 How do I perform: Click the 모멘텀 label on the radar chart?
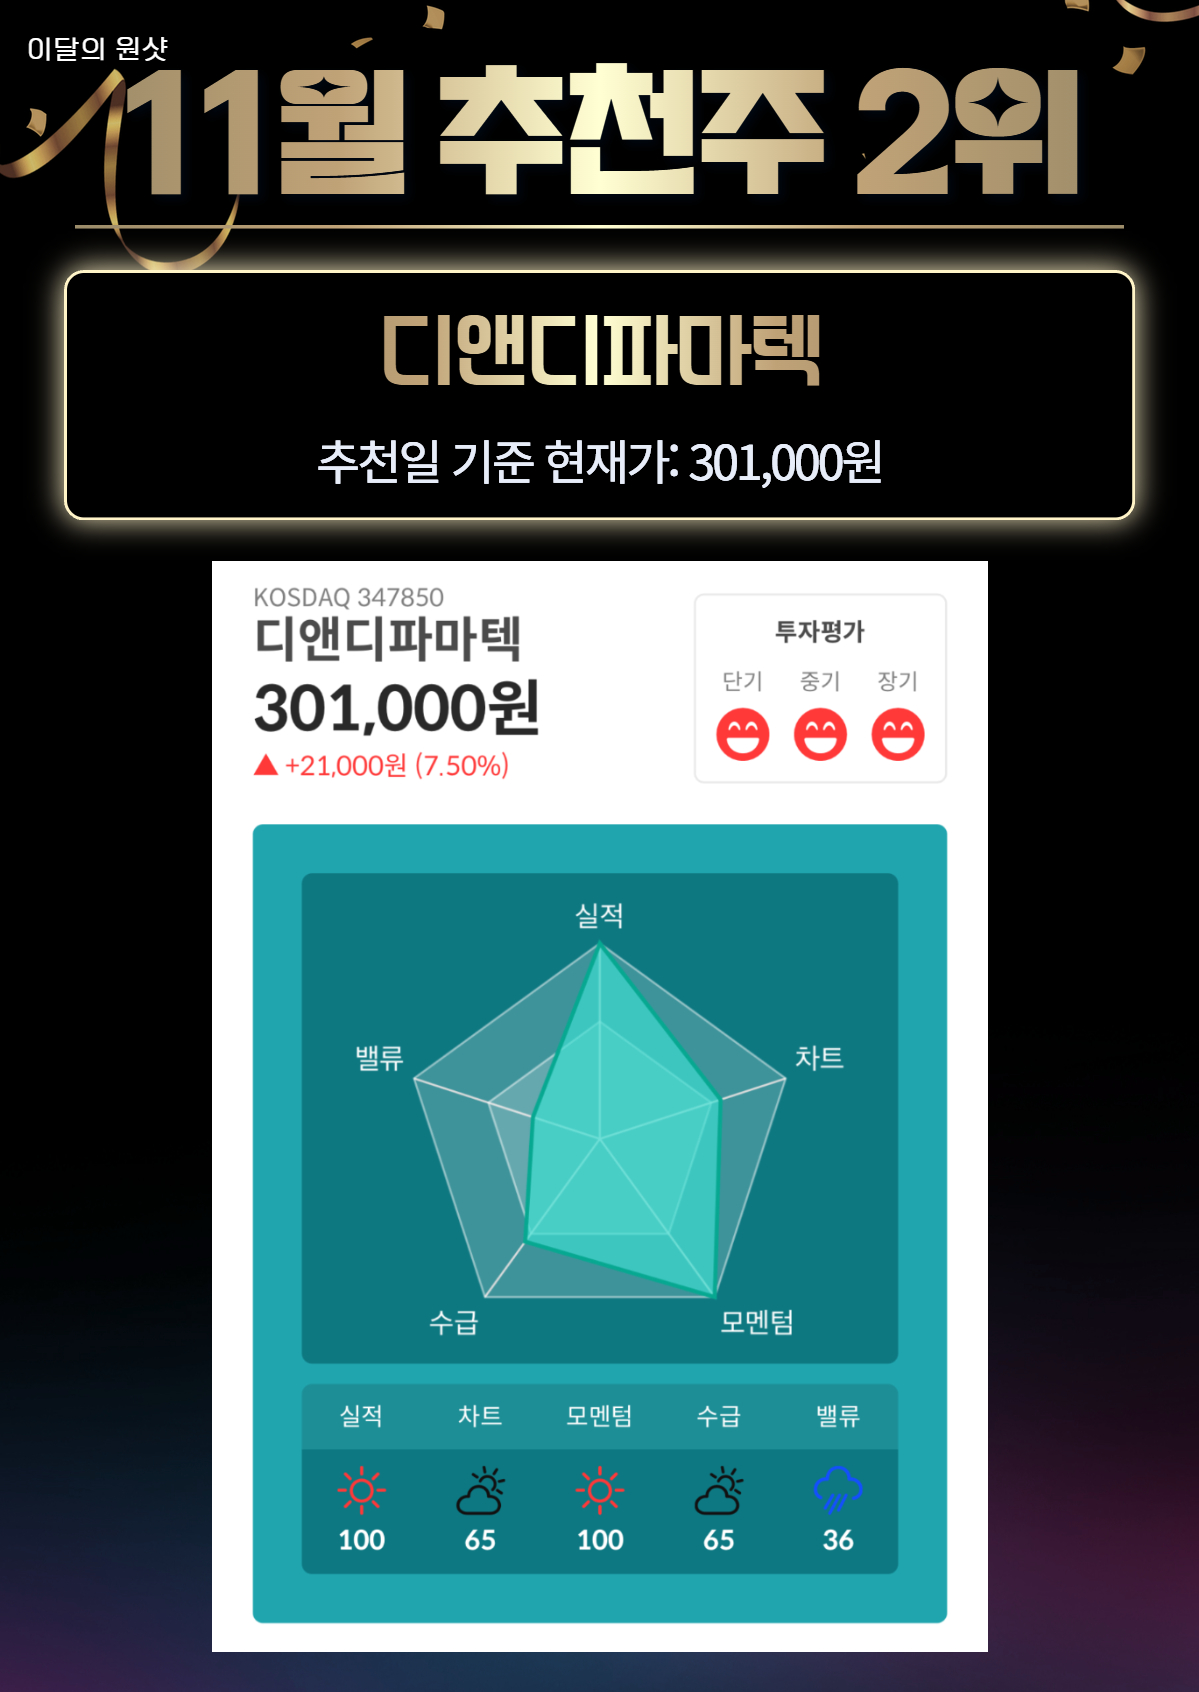(757, 1322)
